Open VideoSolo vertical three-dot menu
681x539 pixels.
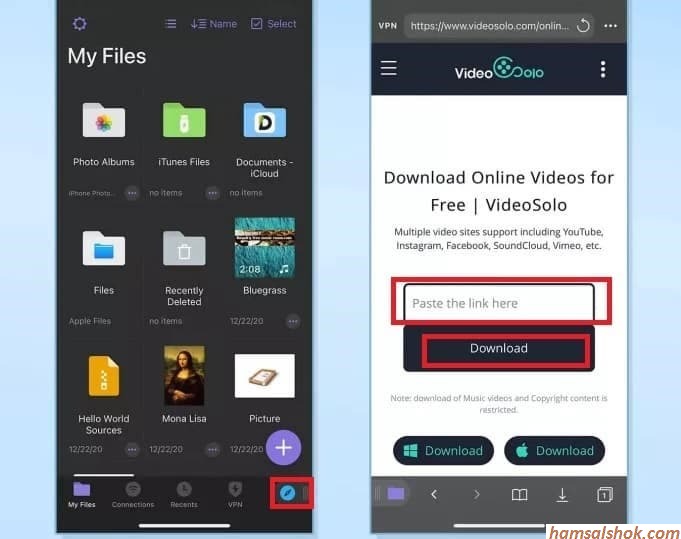603,69
